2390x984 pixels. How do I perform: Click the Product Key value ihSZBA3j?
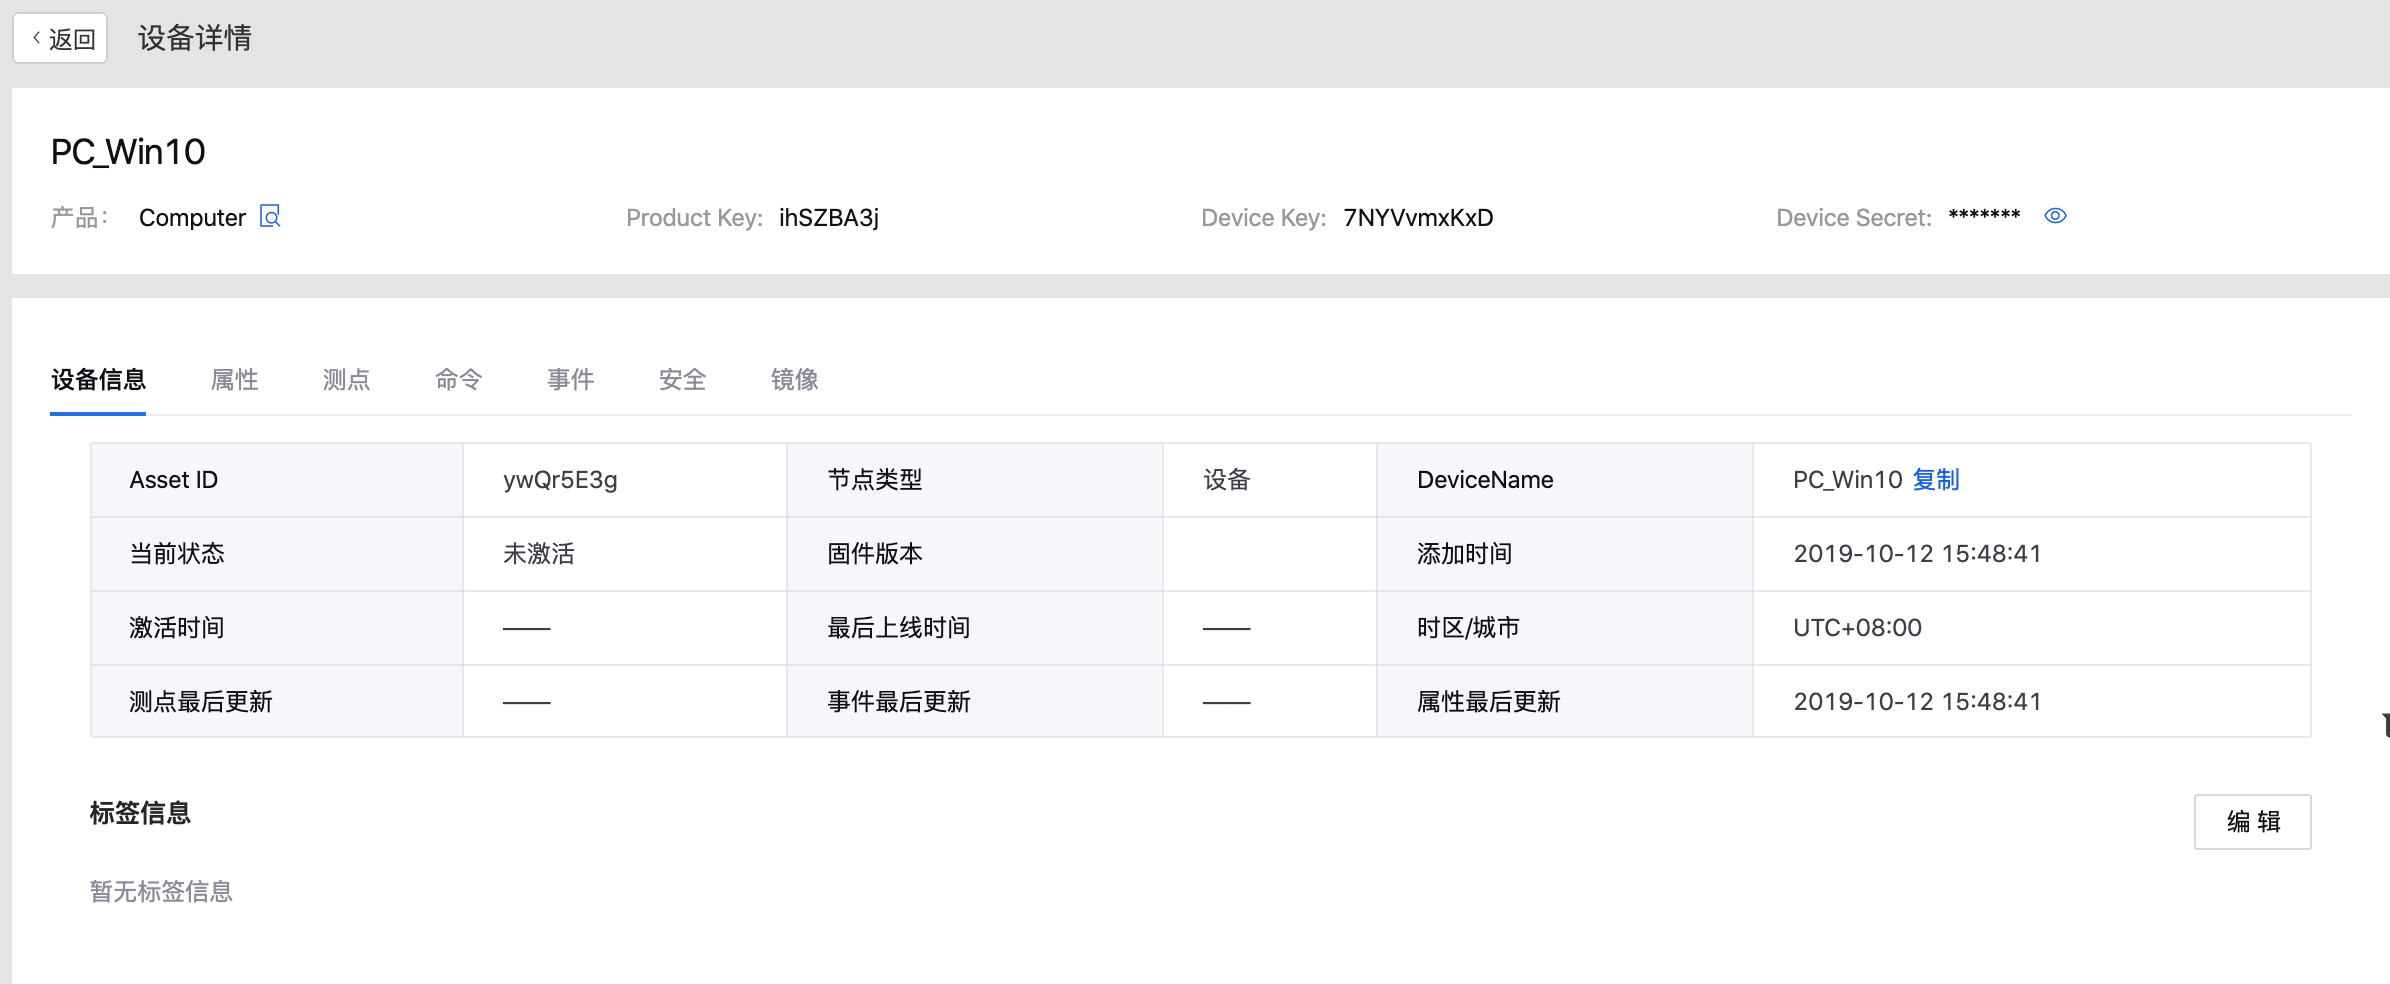tap(829, 218)
